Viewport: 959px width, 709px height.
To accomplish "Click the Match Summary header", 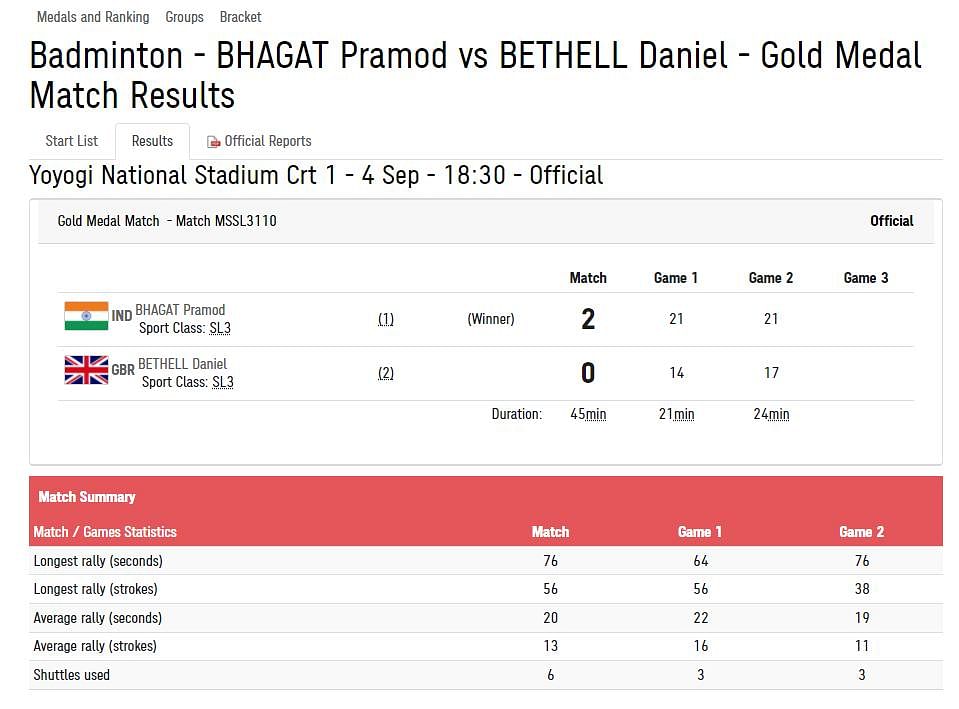I will (x=87, y=497).
